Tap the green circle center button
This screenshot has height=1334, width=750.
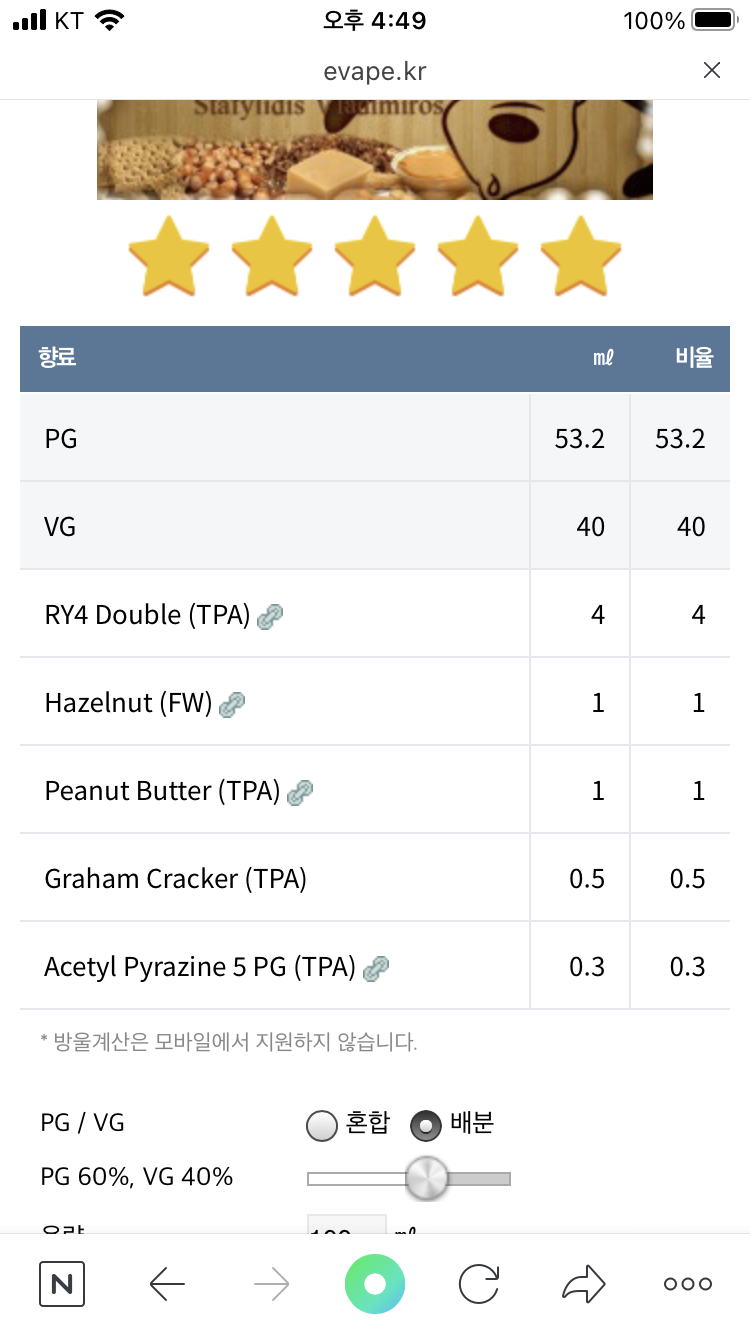pos(375,1284)
